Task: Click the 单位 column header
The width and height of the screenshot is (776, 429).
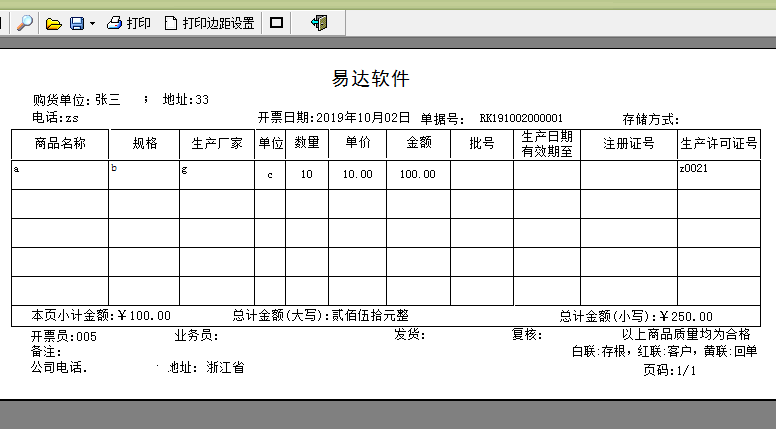Action: click(271, 143)
